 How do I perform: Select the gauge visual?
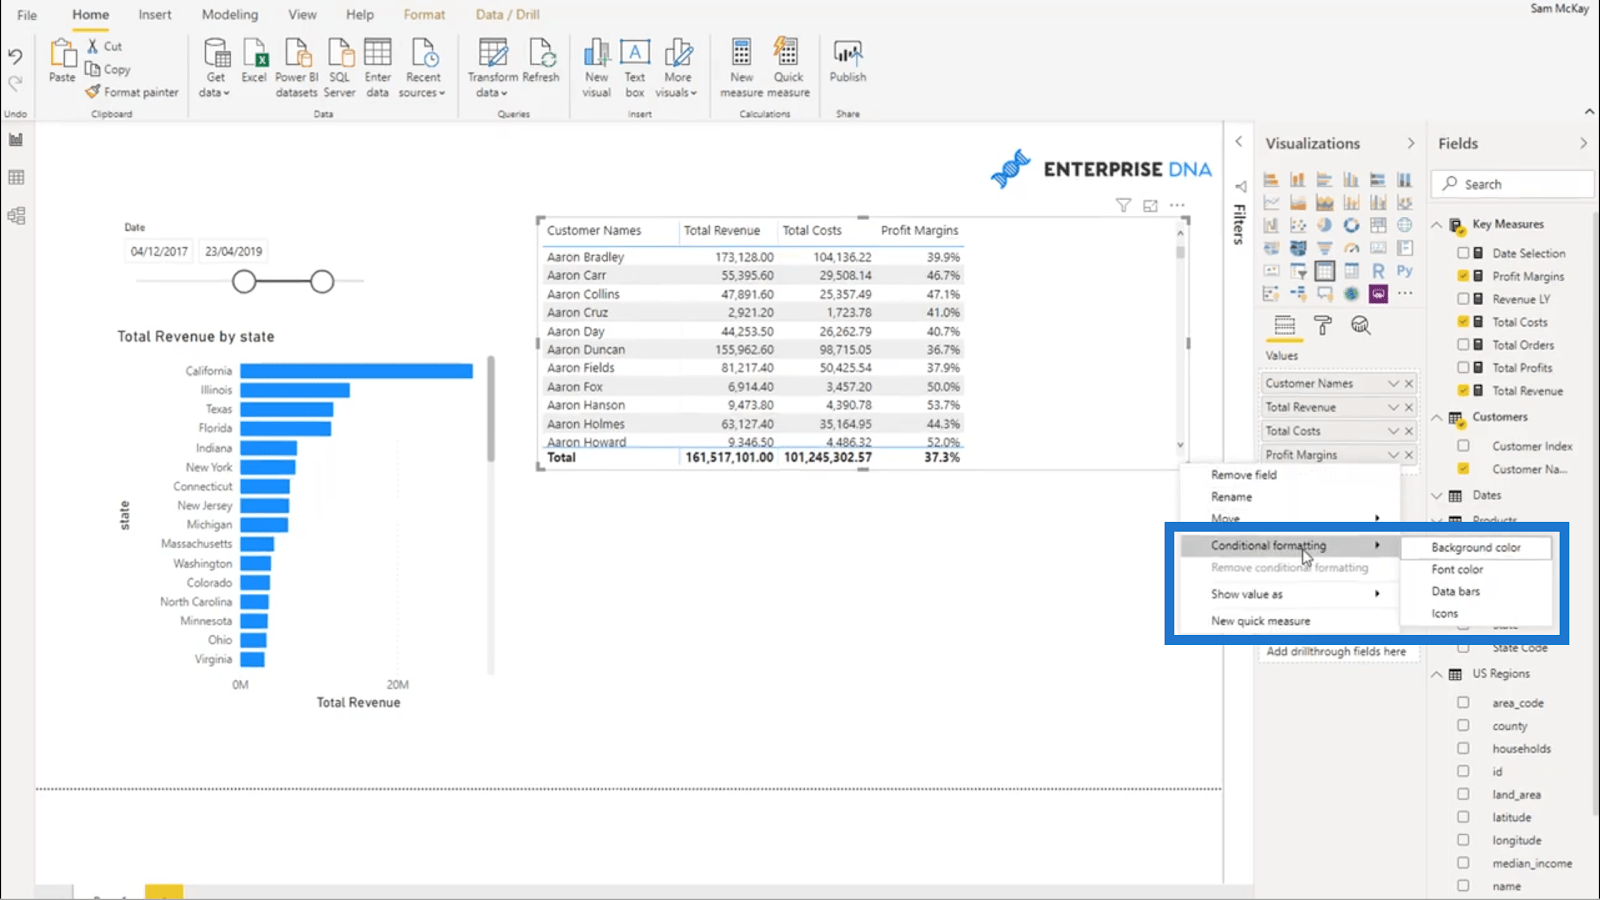pyautogui.click(x=1351, y=247)
